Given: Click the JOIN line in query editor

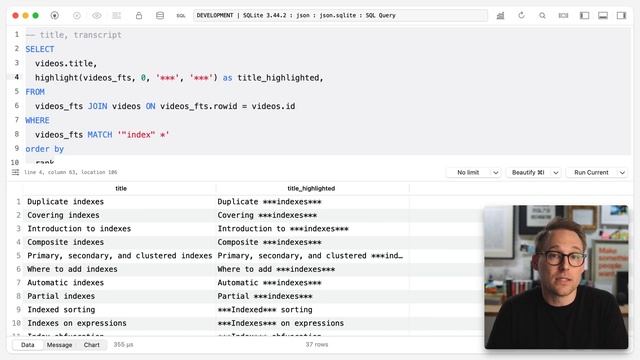Looking at the screenshot, I should tap(165, 106).
